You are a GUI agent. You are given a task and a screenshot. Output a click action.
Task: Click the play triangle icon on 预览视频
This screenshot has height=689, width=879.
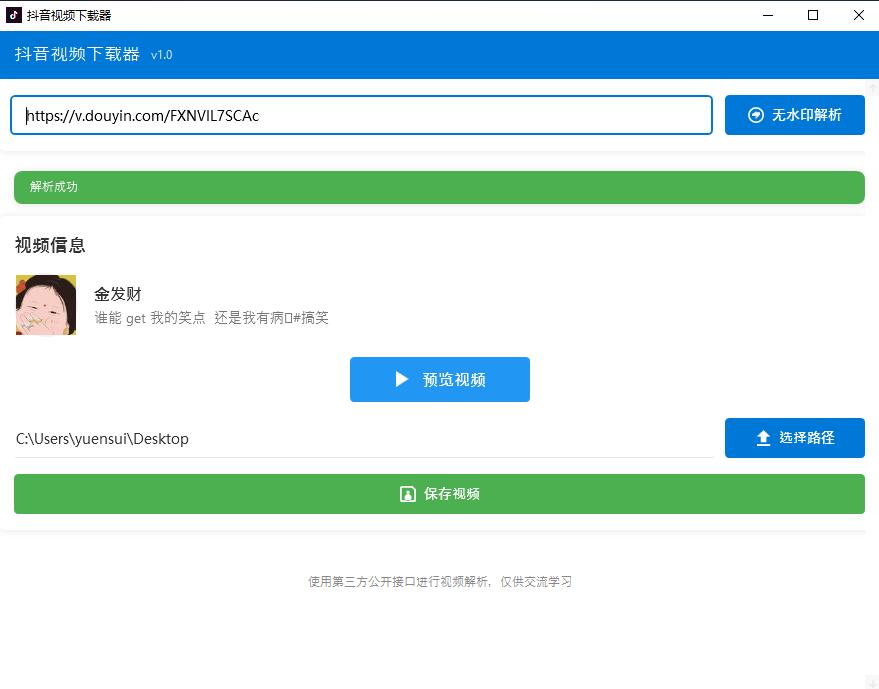click(x=402, y=379)
